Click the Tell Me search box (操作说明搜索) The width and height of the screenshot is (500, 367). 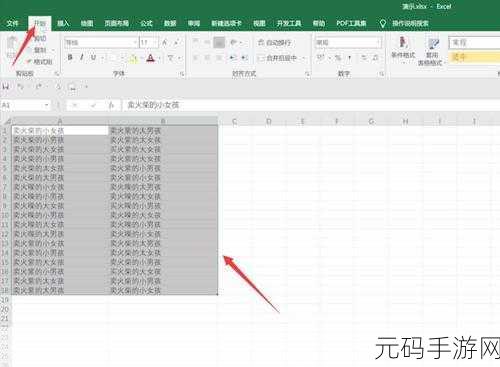pos(410,23)
